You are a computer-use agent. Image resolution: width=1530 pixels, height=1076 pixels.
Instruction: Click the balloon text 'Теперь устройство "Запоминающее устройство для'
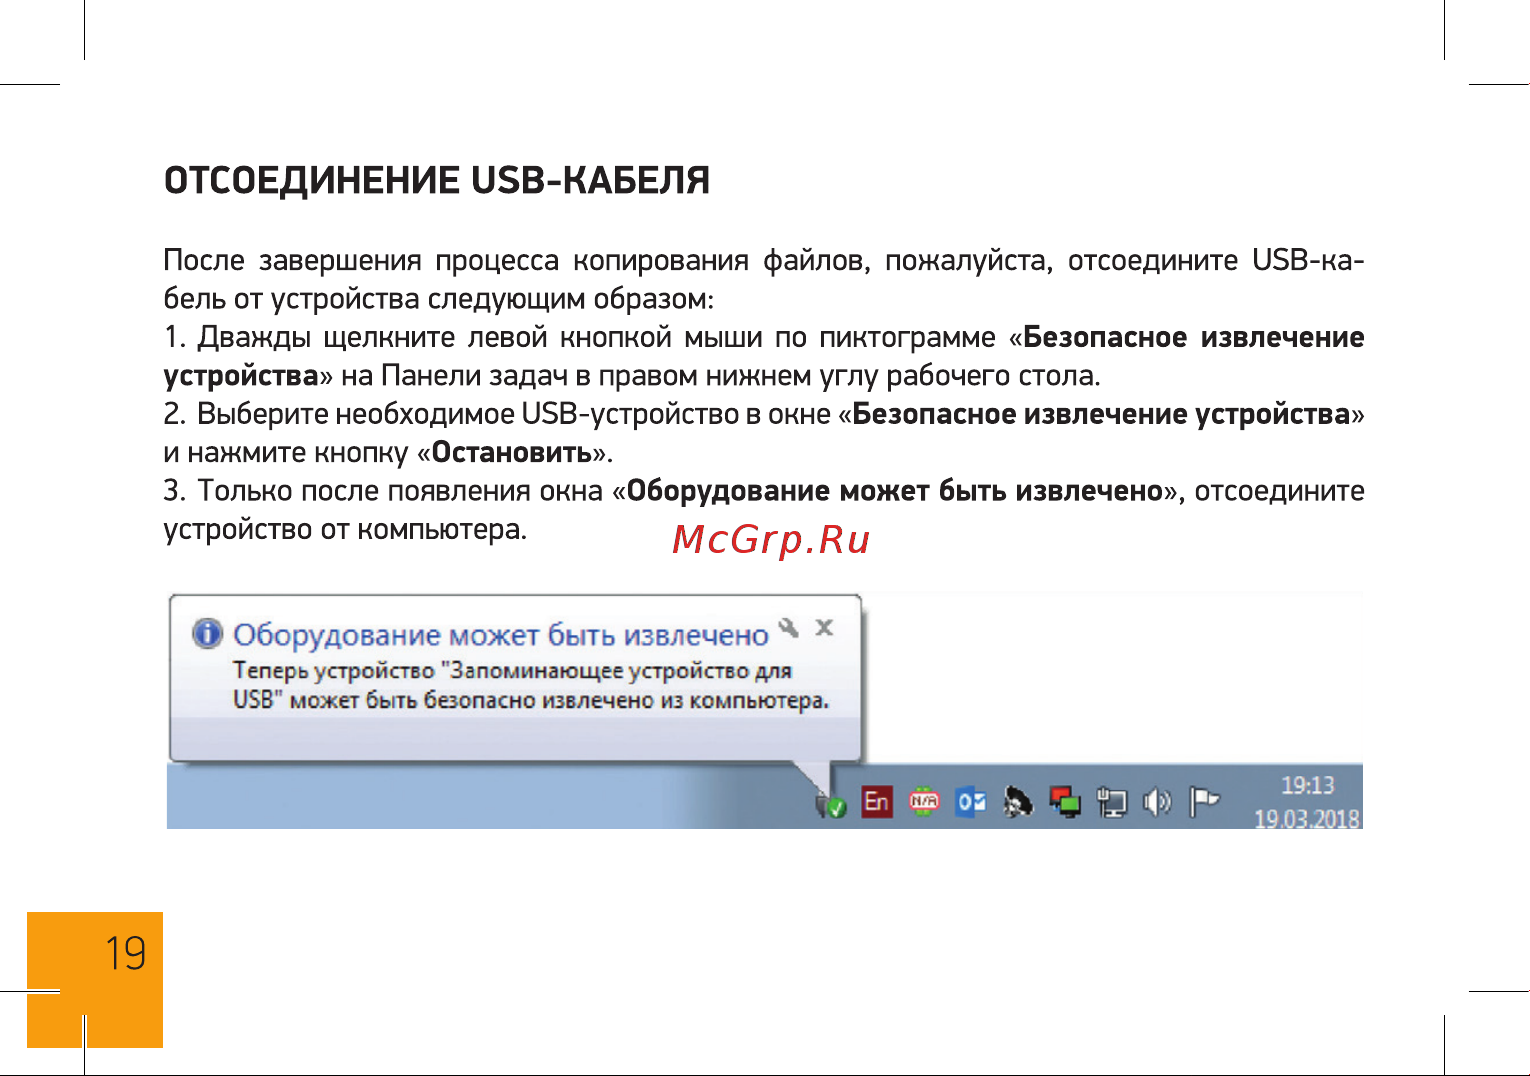512,670
